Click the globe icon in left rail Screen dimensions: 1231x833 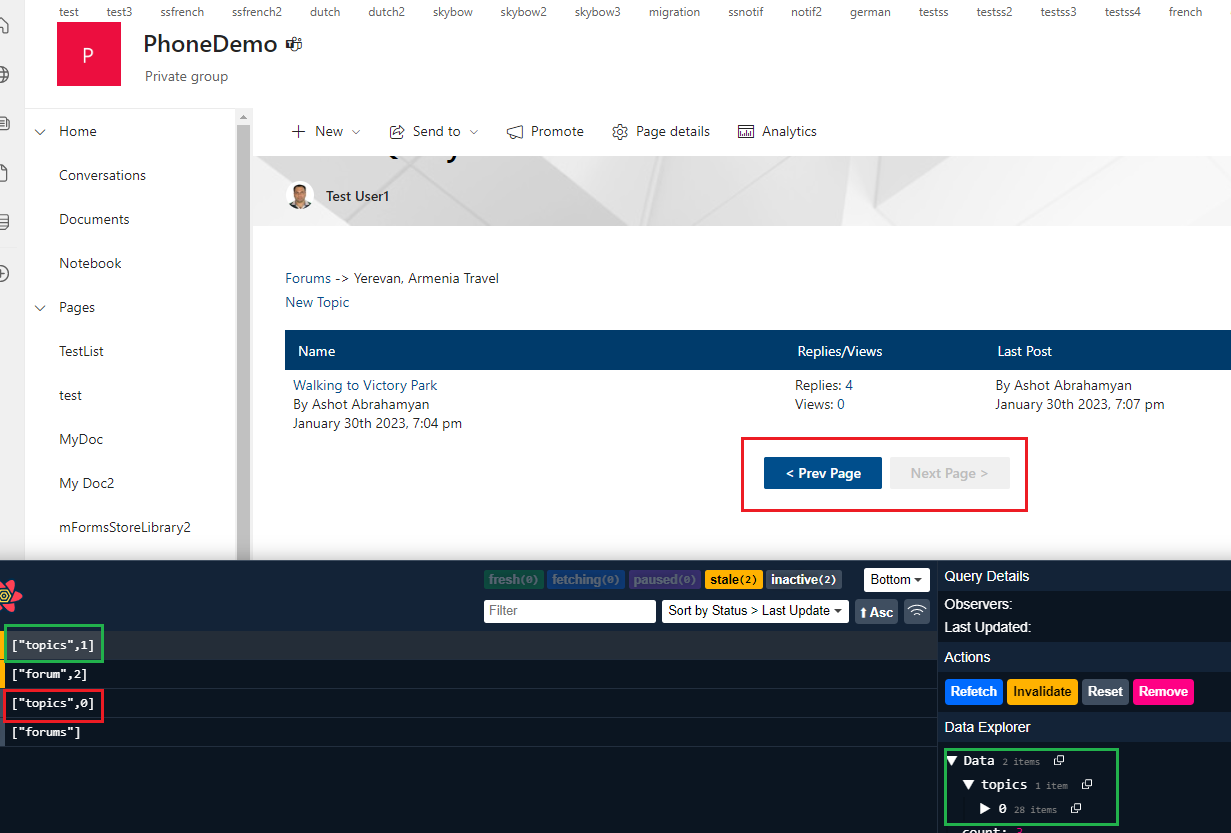point(4,75)
